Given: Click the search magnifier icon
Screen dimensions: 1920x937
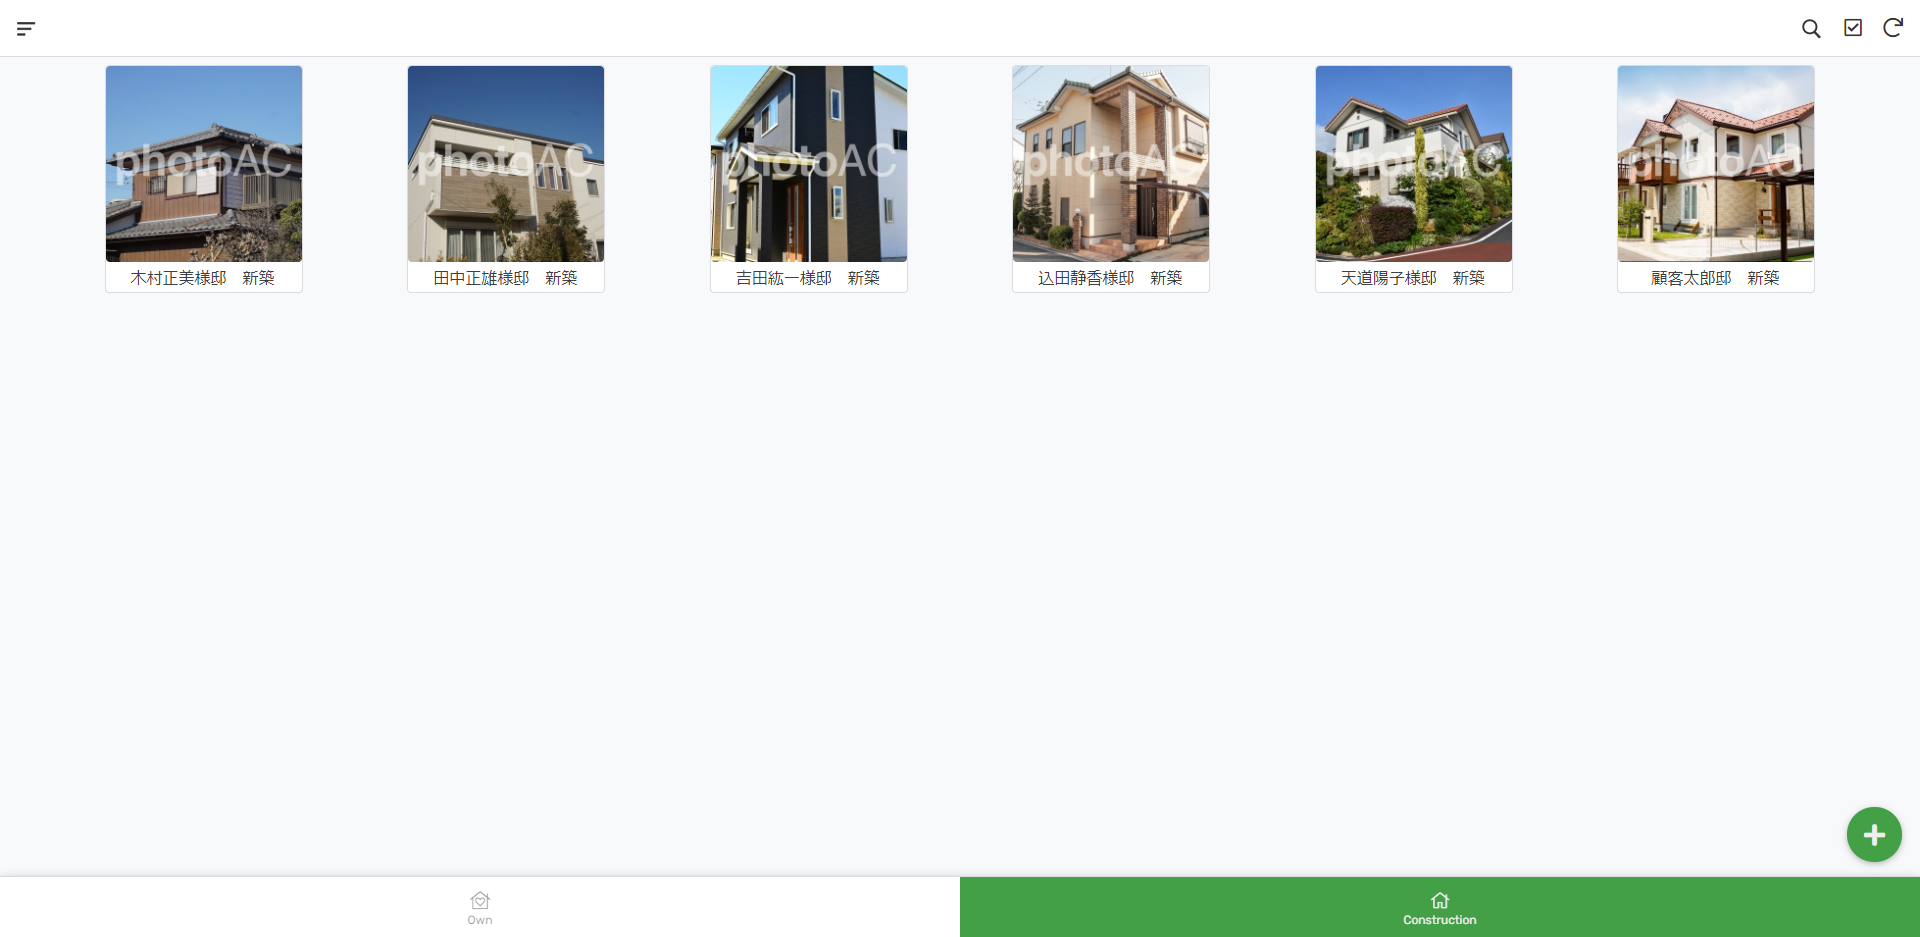Looking at the screenshot, I should coord(1811,28).
